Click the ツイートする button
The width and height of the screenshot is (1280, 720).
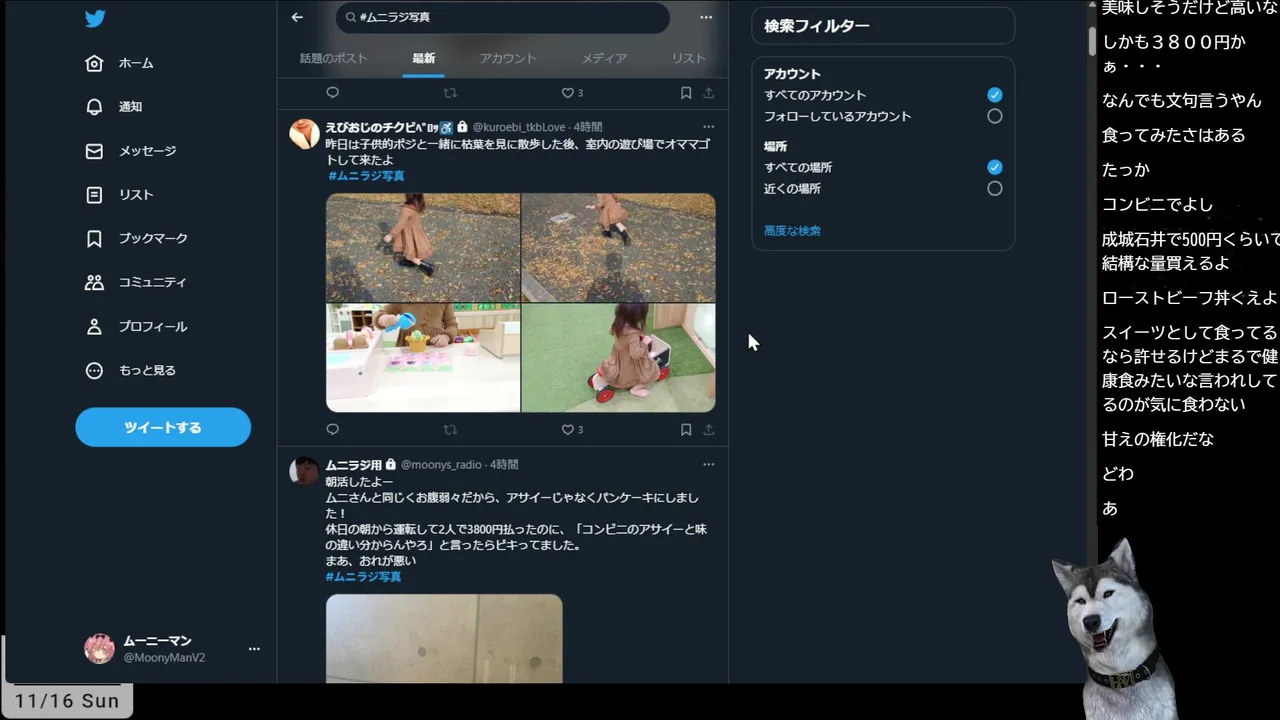coord(163,427)
